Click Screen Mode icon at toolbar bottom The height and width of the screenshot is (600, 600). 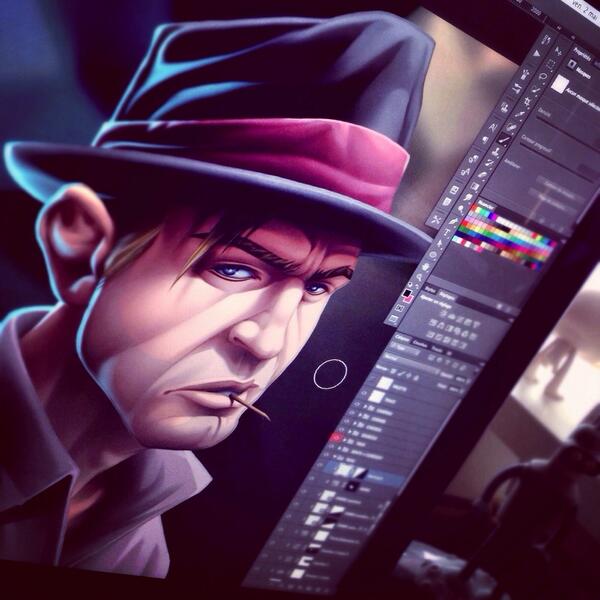coord(393,318)
